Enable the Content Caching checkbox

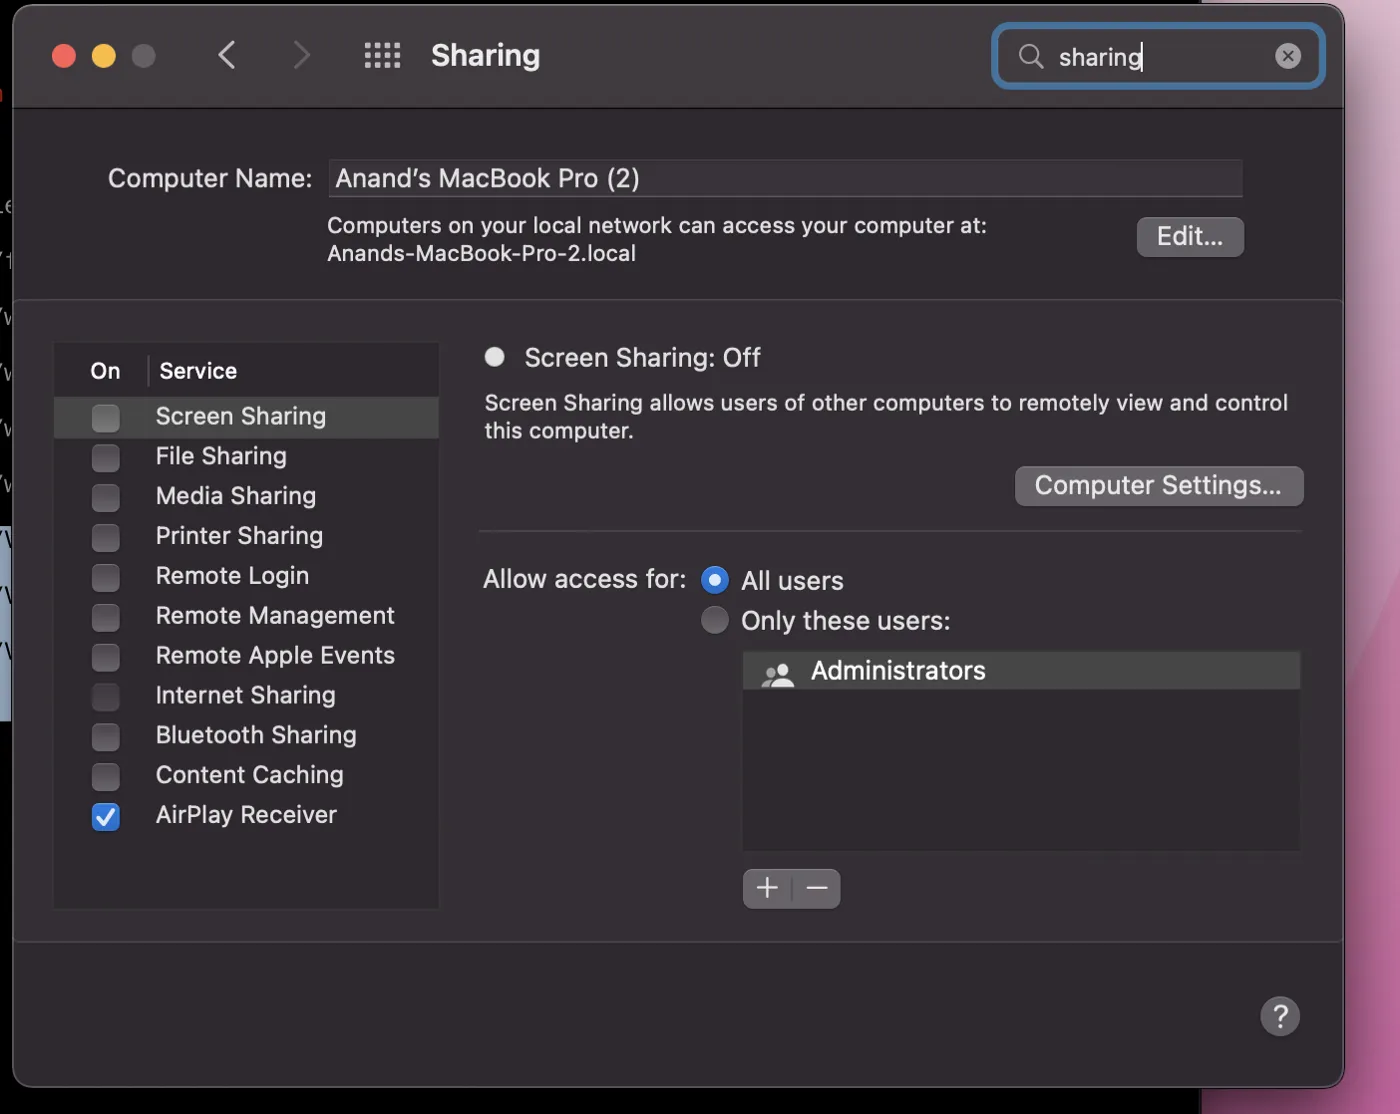tap(106, 776)
